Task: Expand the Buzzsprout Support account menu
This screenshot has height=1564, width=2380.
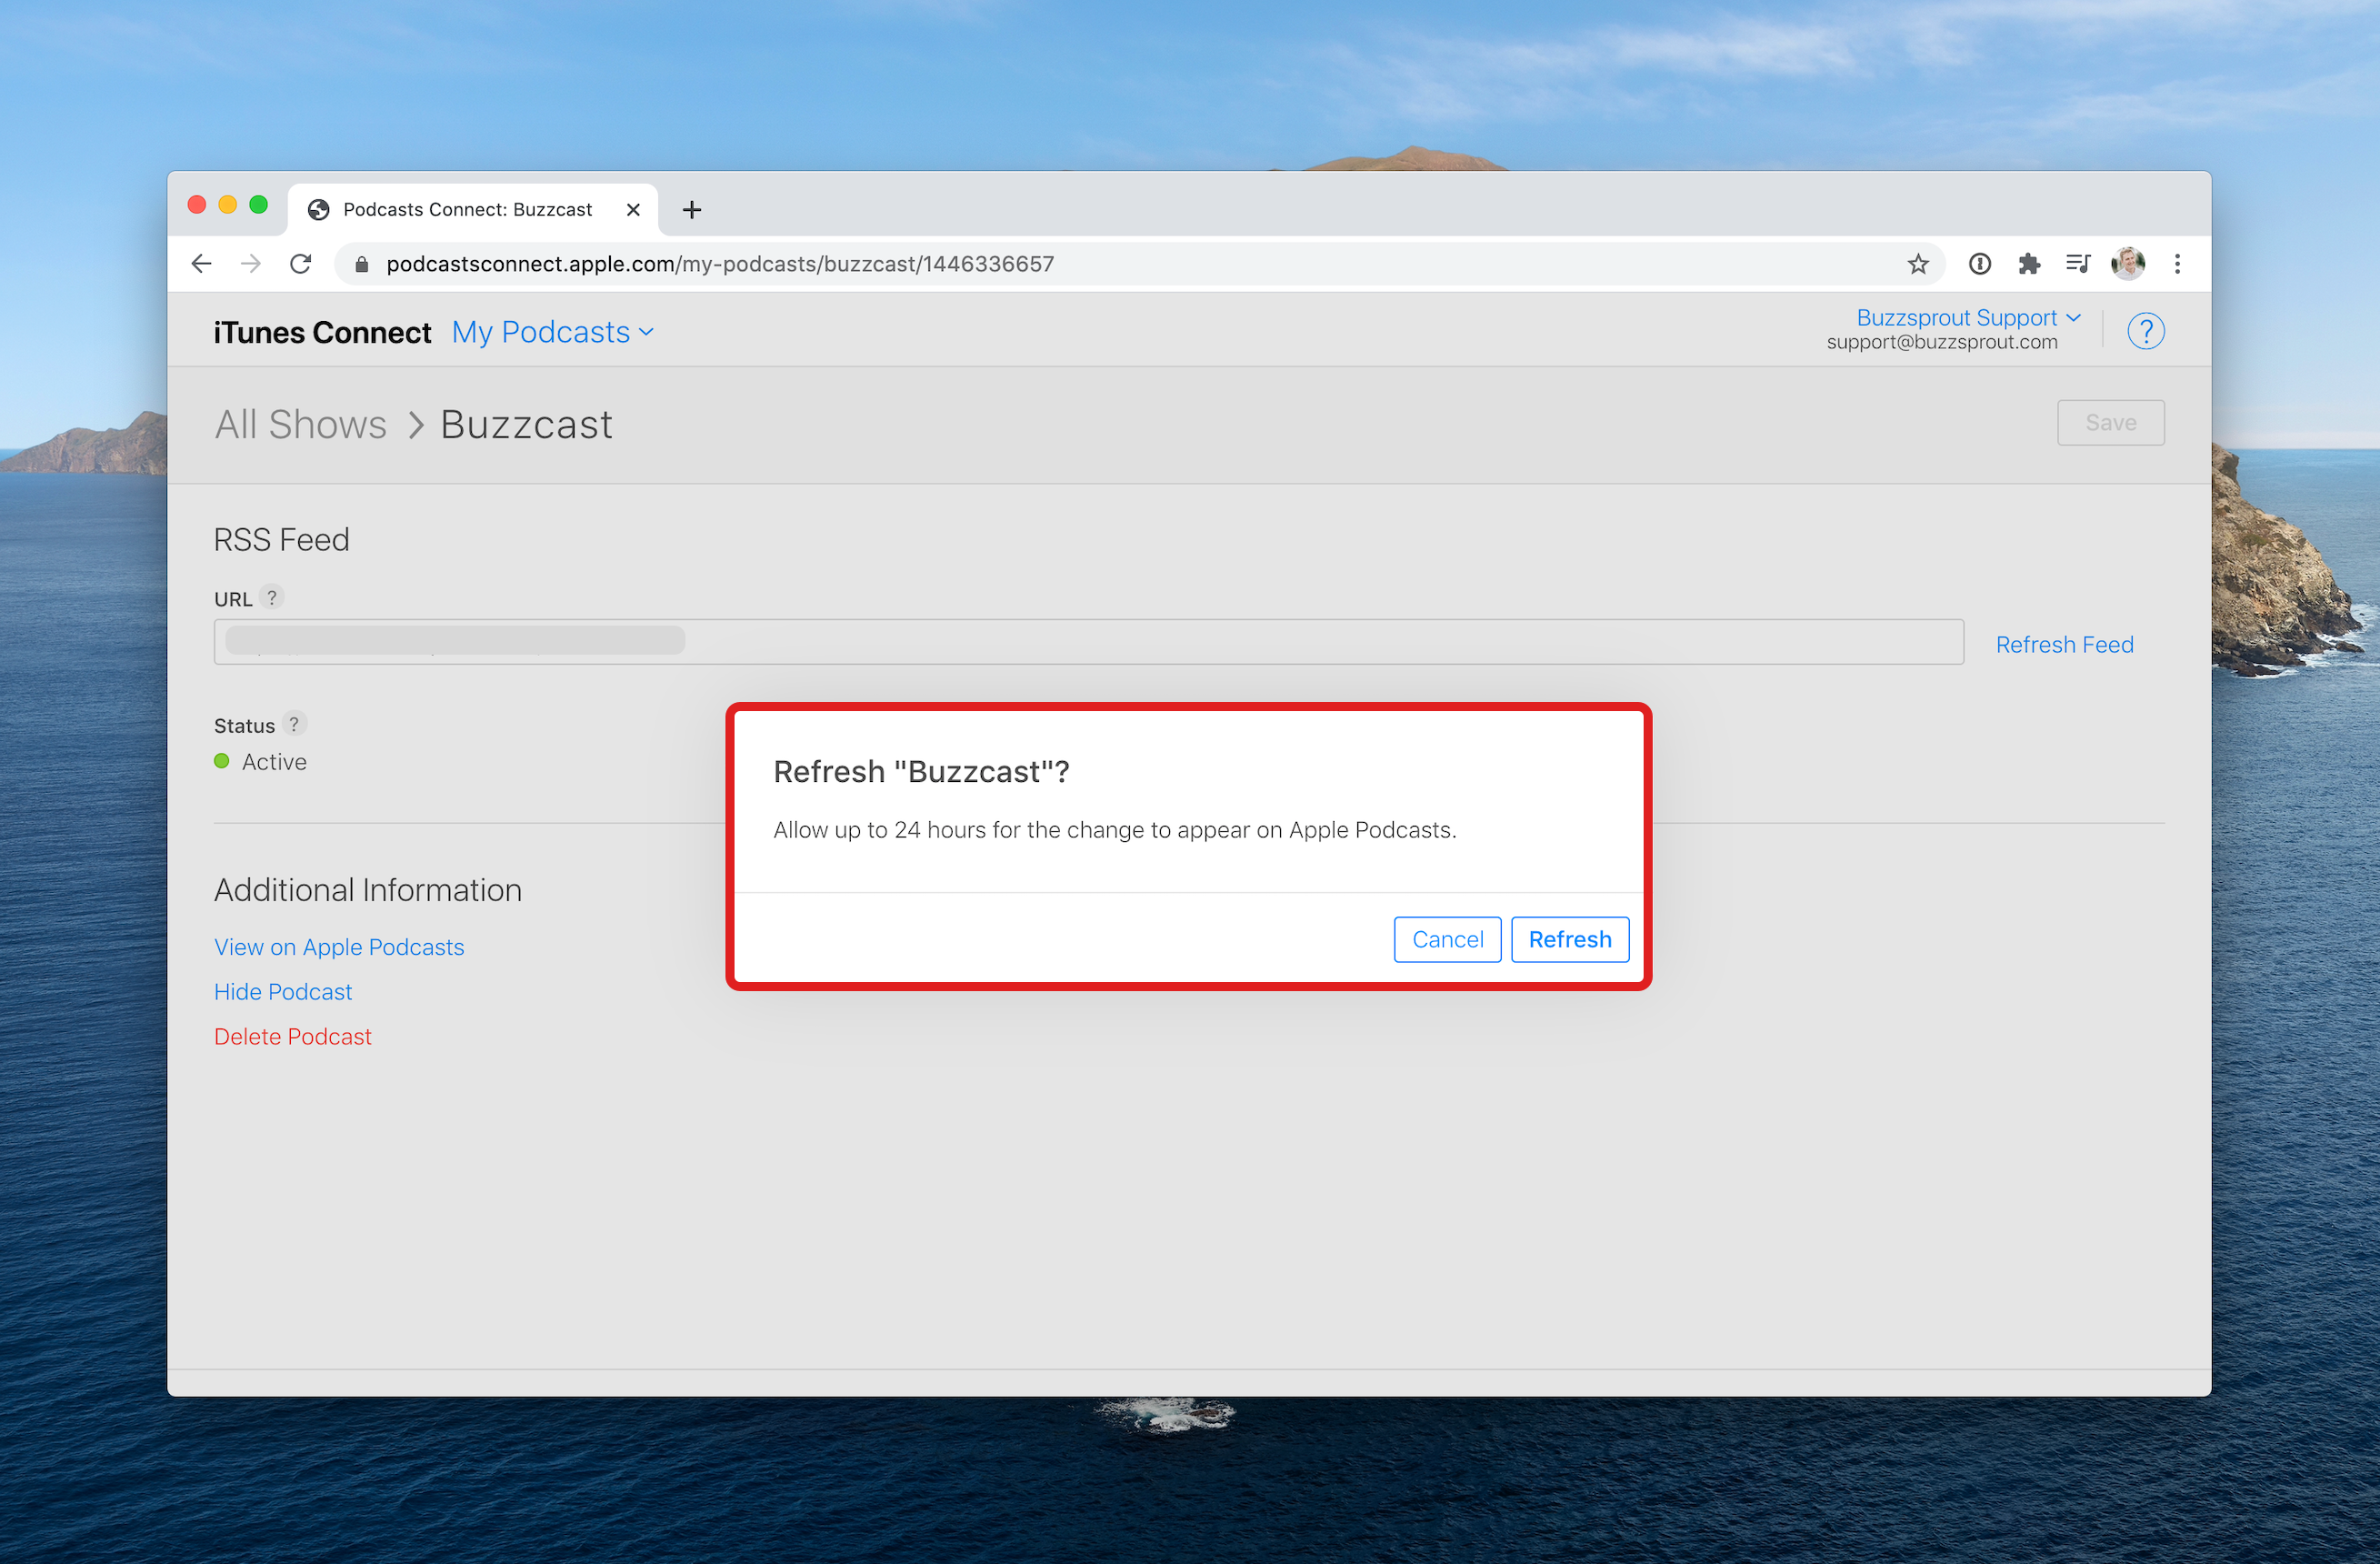Action: pyautogui.click(x=1968, y=317)
